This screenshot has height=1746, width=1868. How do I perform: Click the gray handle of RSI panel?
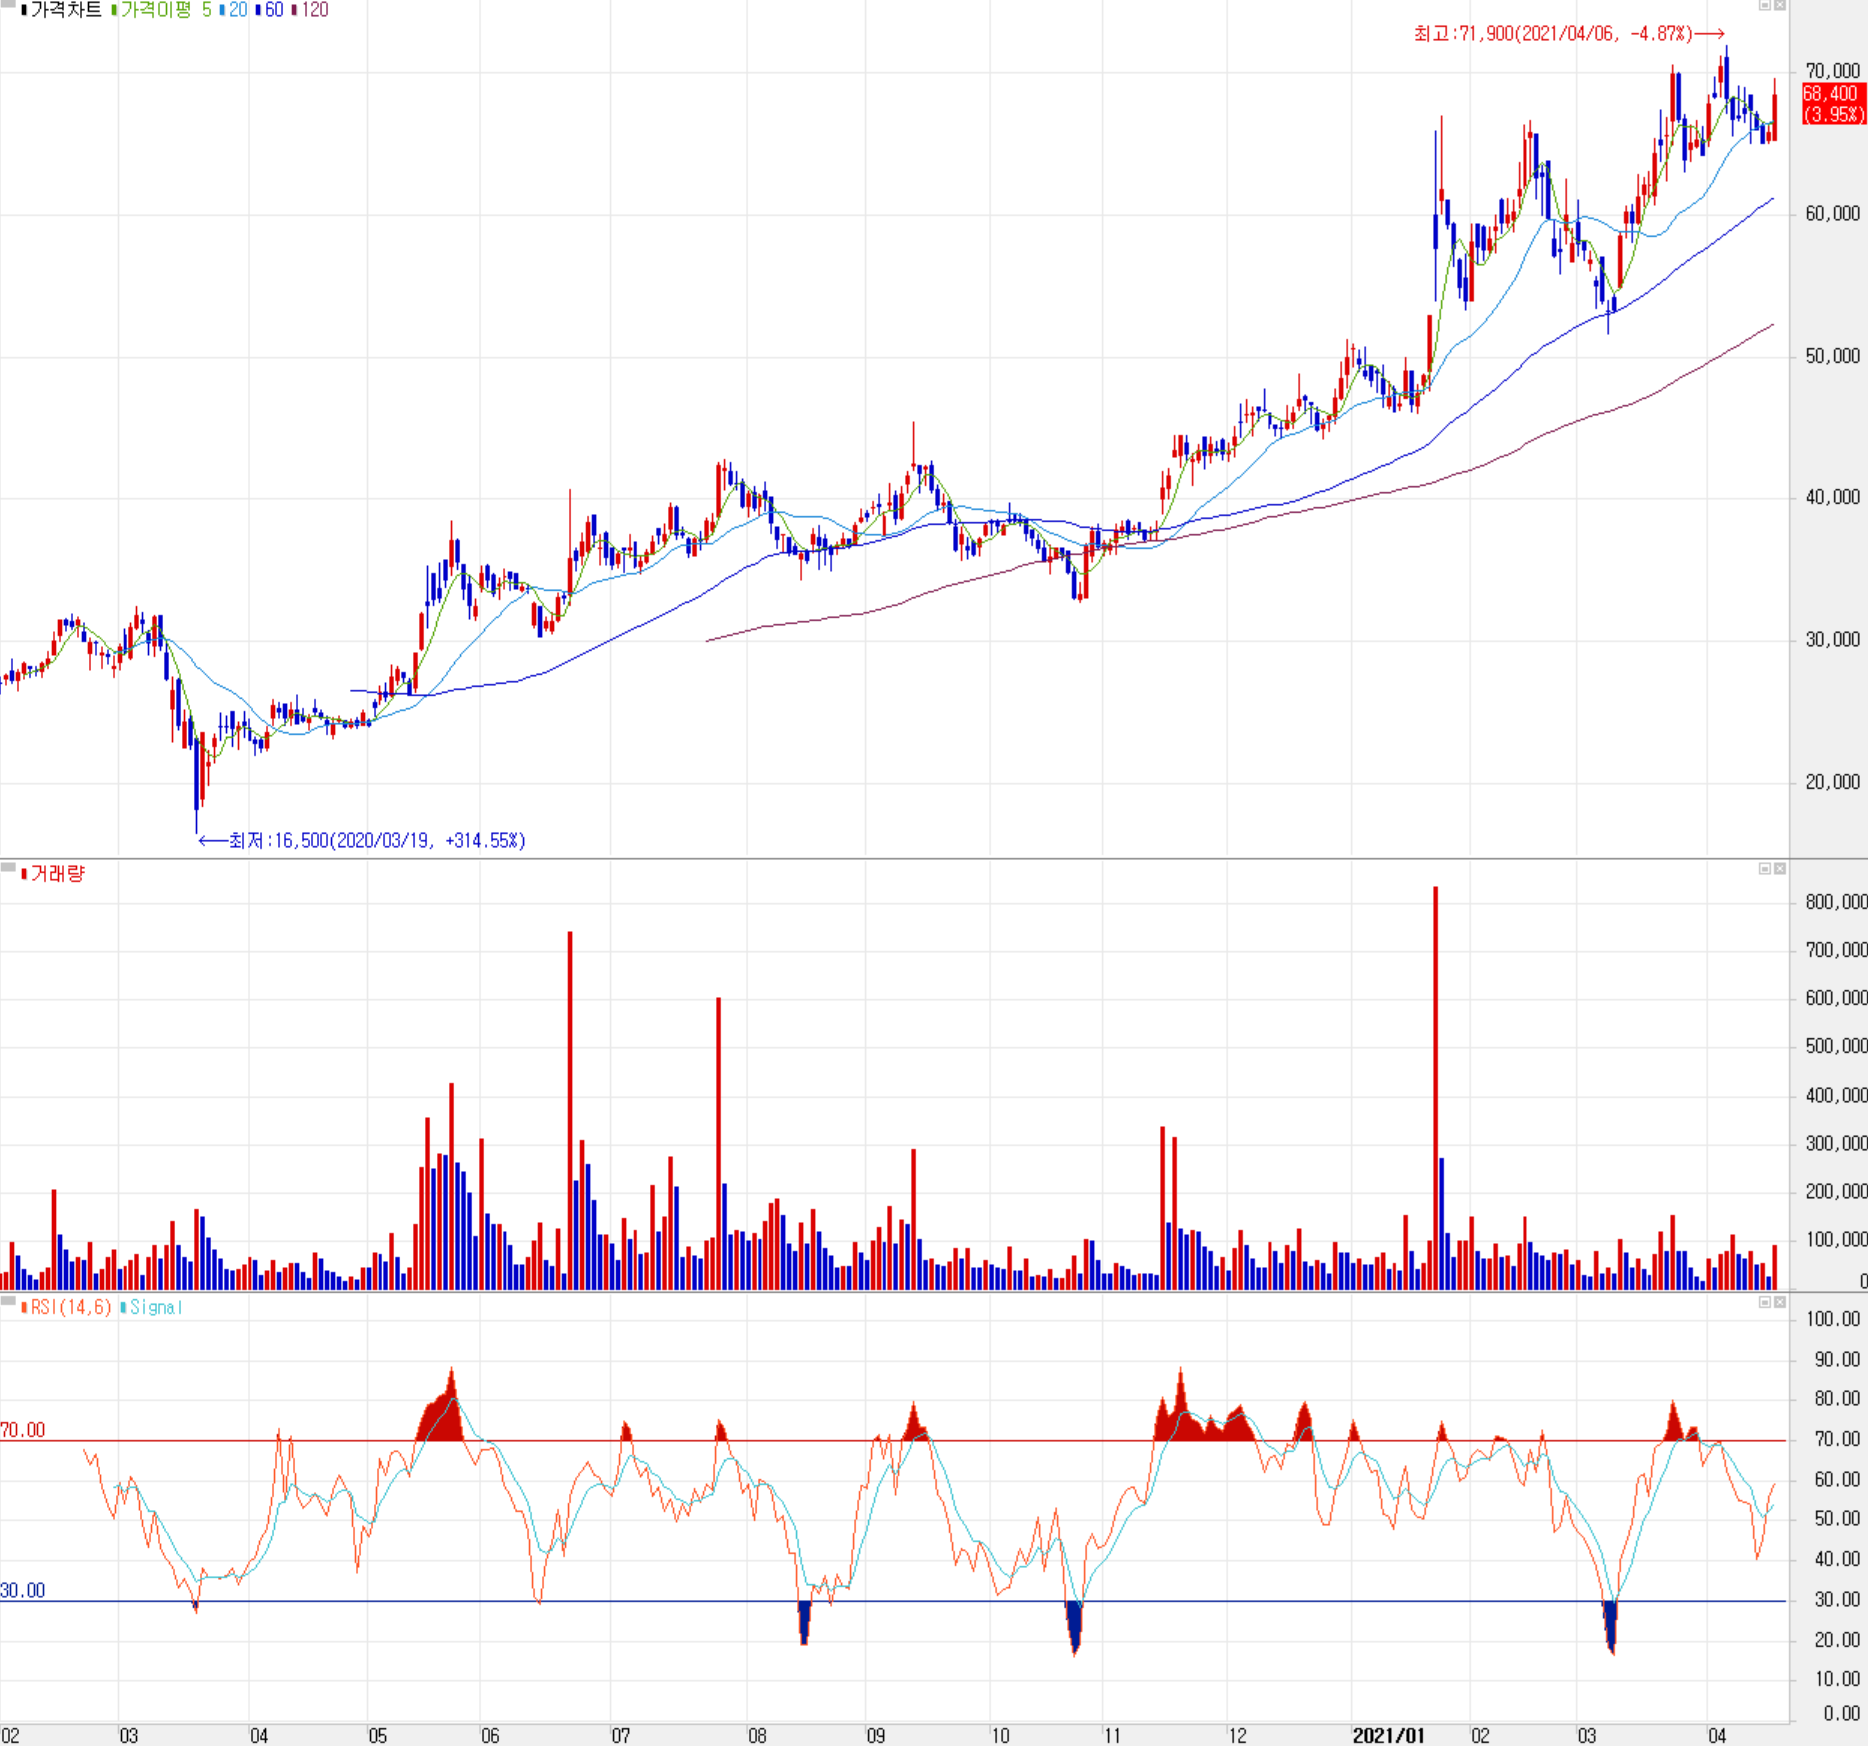[8, 1300]
